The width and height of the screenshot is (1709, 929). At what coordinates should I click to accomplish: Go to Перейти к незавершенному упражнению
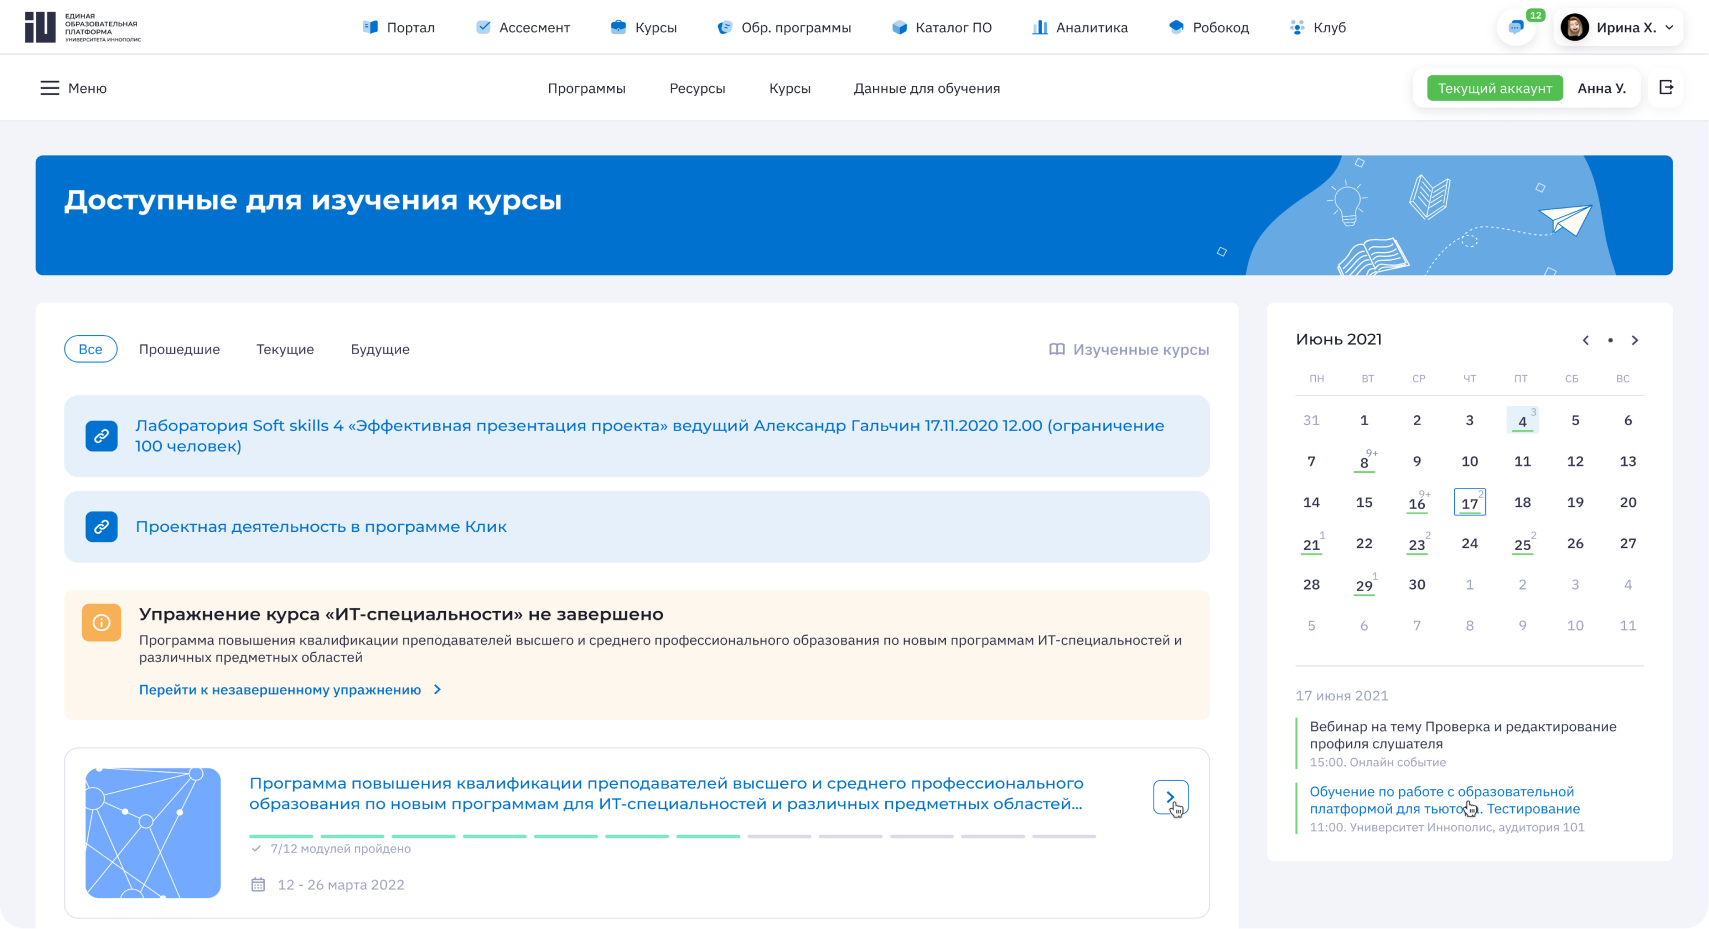[x=280, y=690]
